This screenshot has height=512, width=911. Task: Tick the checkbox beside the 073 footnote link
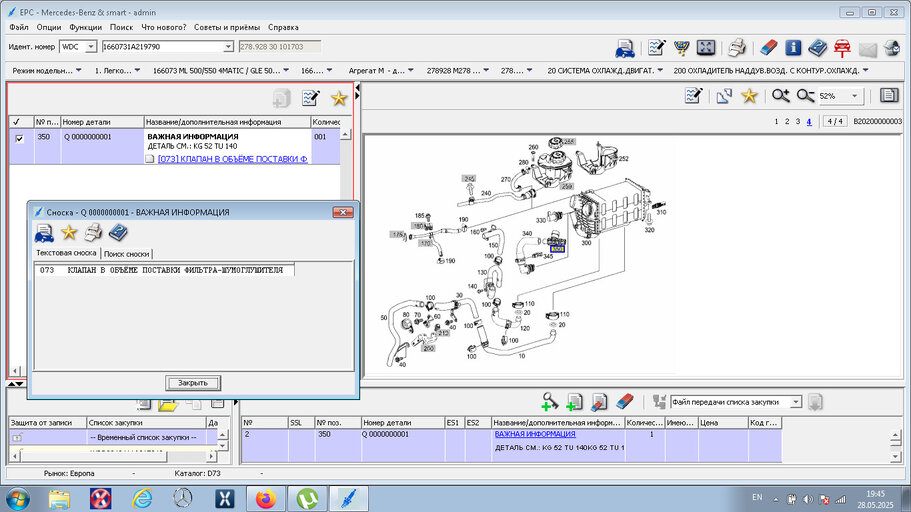pyautogui.click(x=150, y=159)
